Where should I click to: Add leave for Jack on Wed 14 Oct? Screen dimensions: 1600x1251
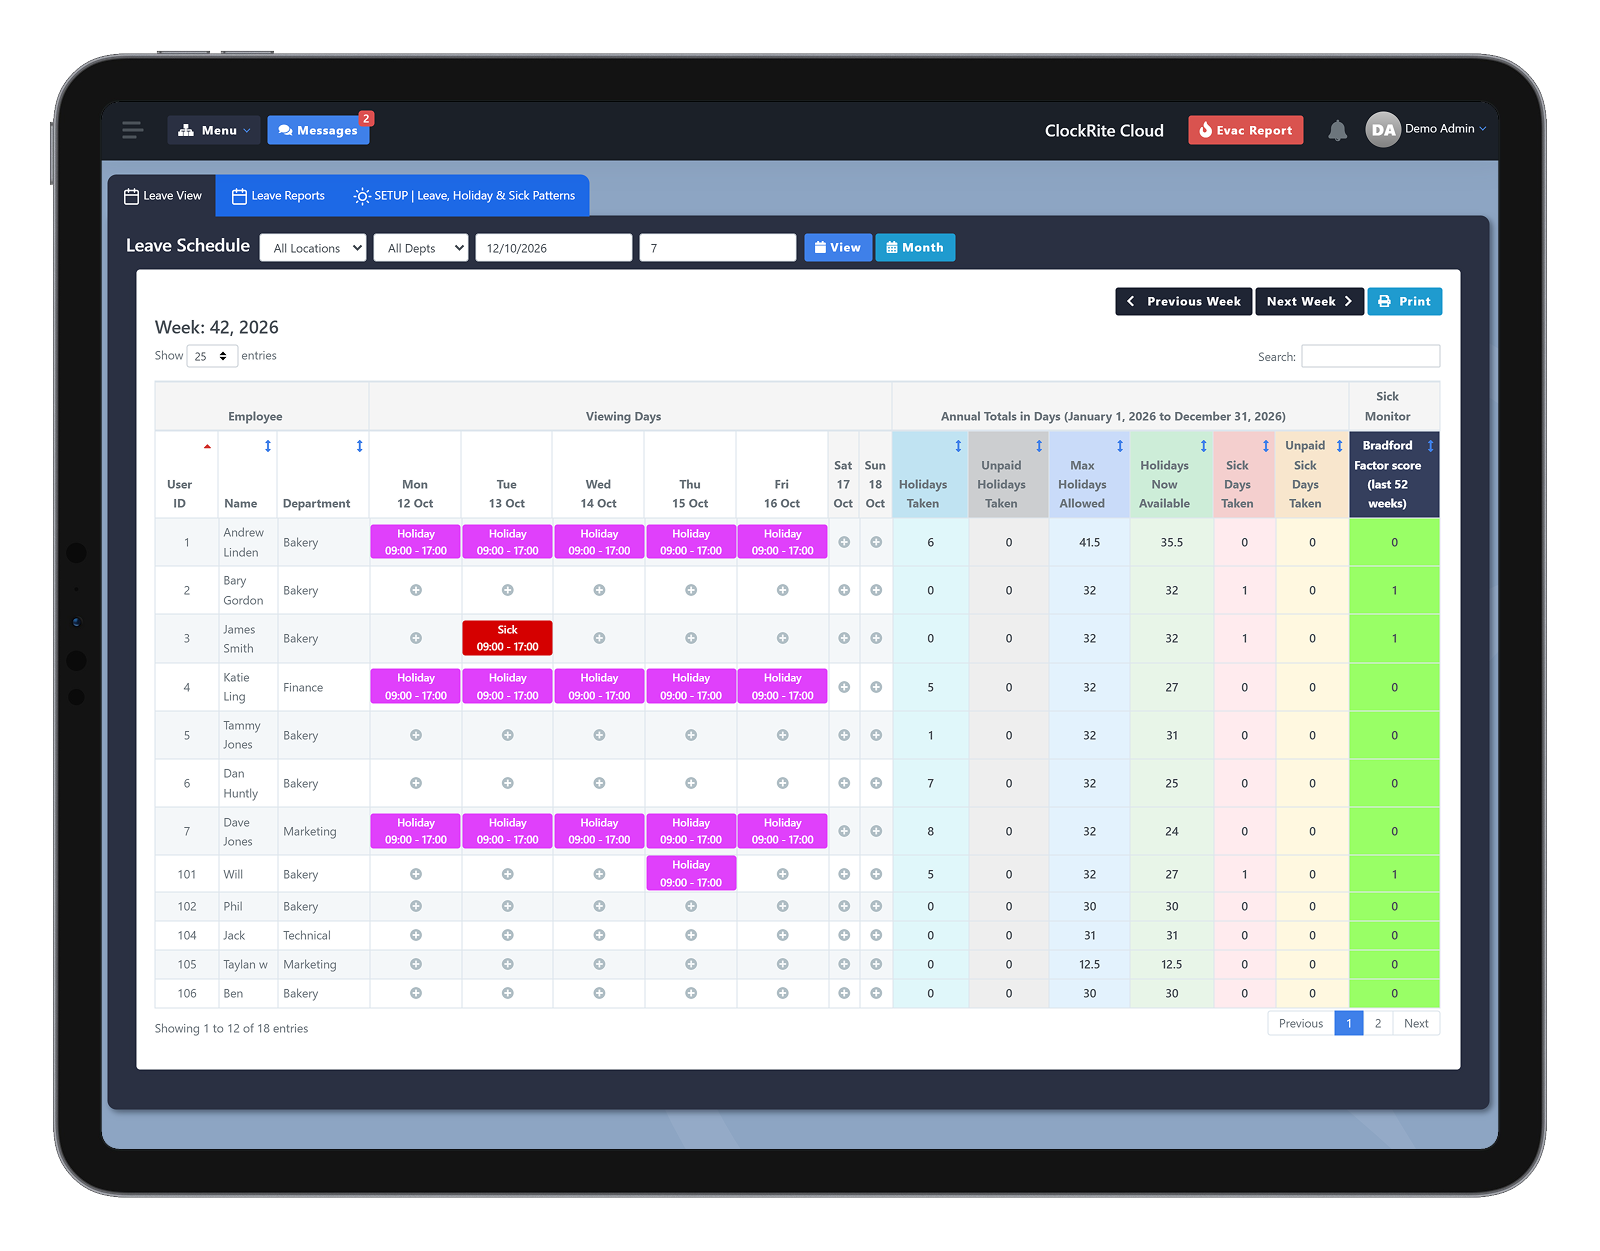599,935
